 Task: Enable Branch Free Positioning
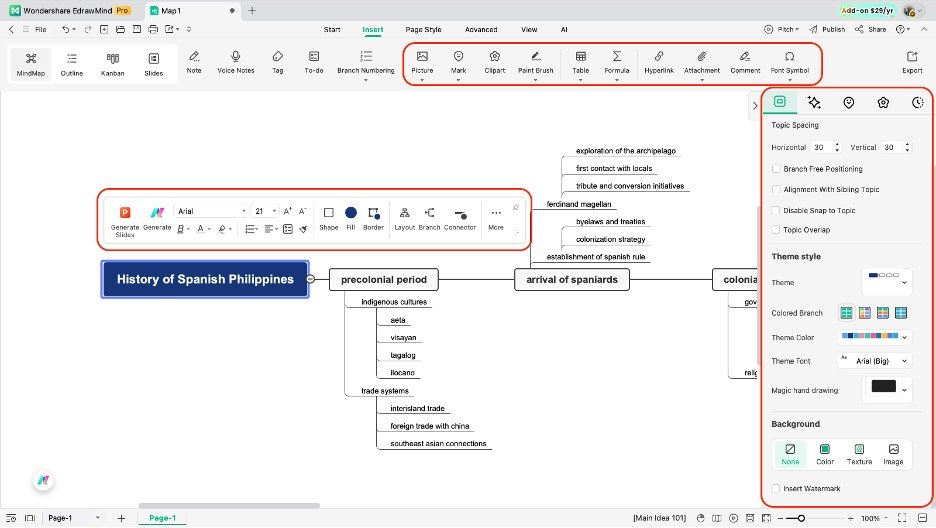click(x=776, y=169)
